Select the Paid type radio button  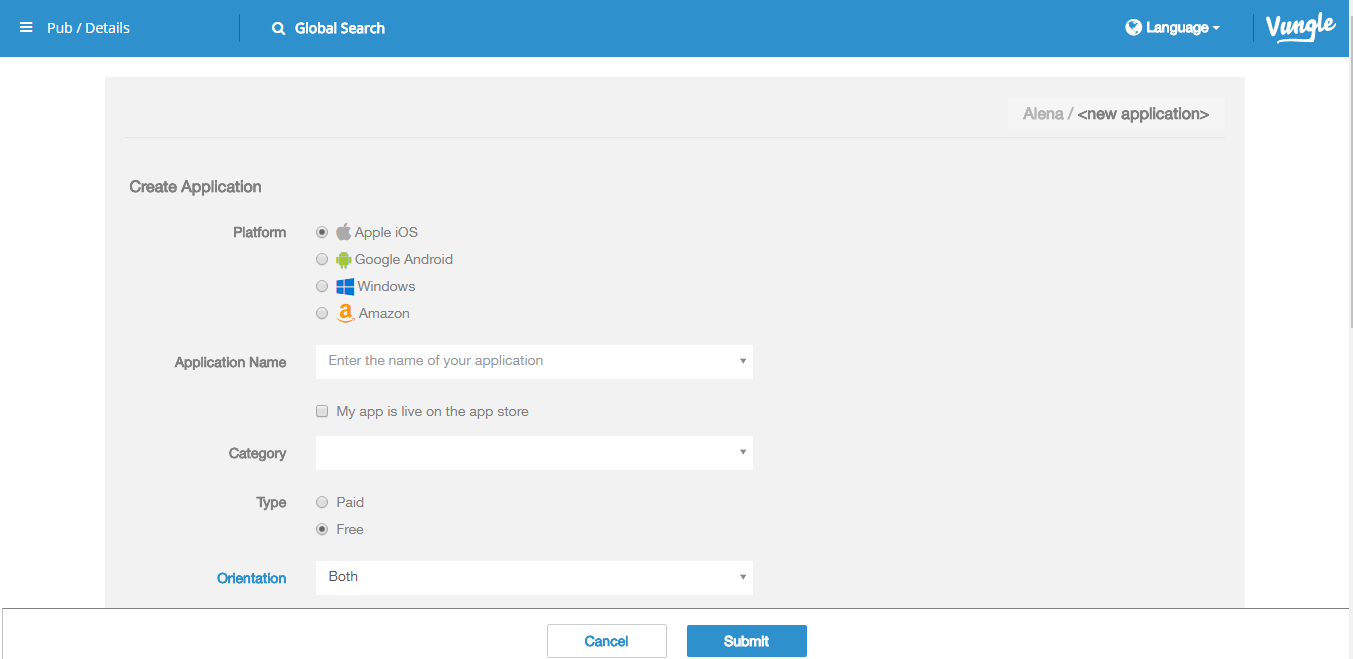[x=322, y=502]
